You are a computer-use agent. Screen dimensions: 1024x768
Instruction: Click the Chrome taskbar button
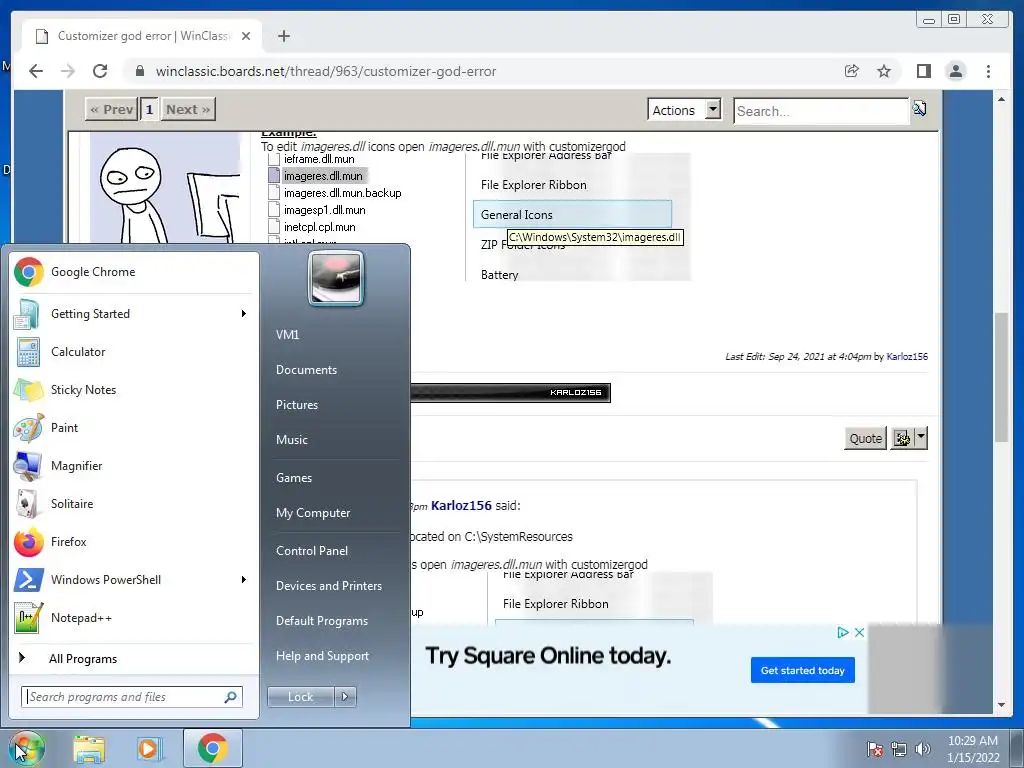coord(213,748)
